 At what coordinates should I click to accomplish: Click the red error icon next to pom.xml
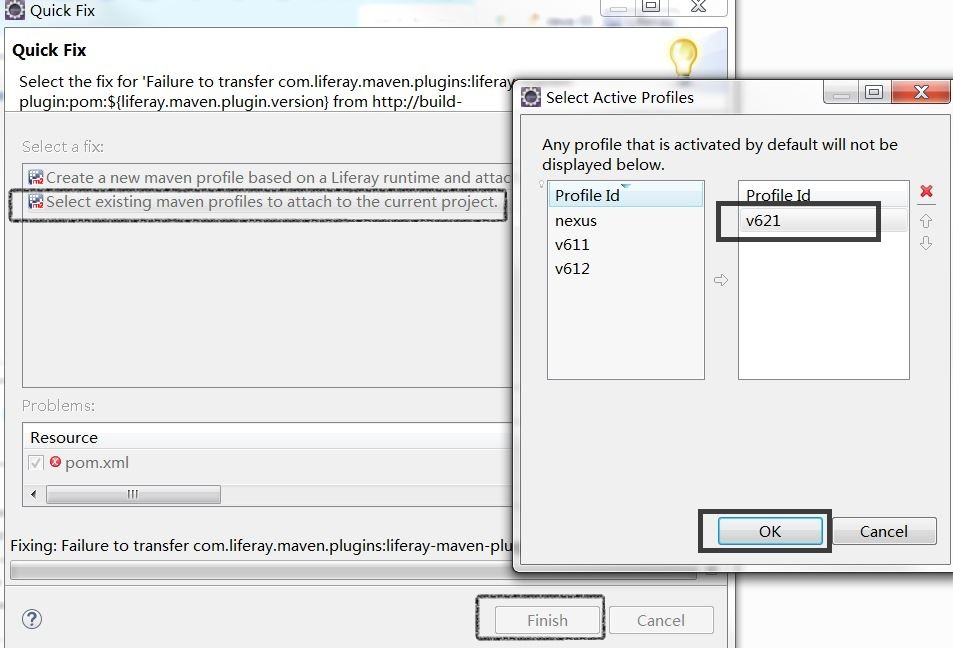click(x=55, y=462)
